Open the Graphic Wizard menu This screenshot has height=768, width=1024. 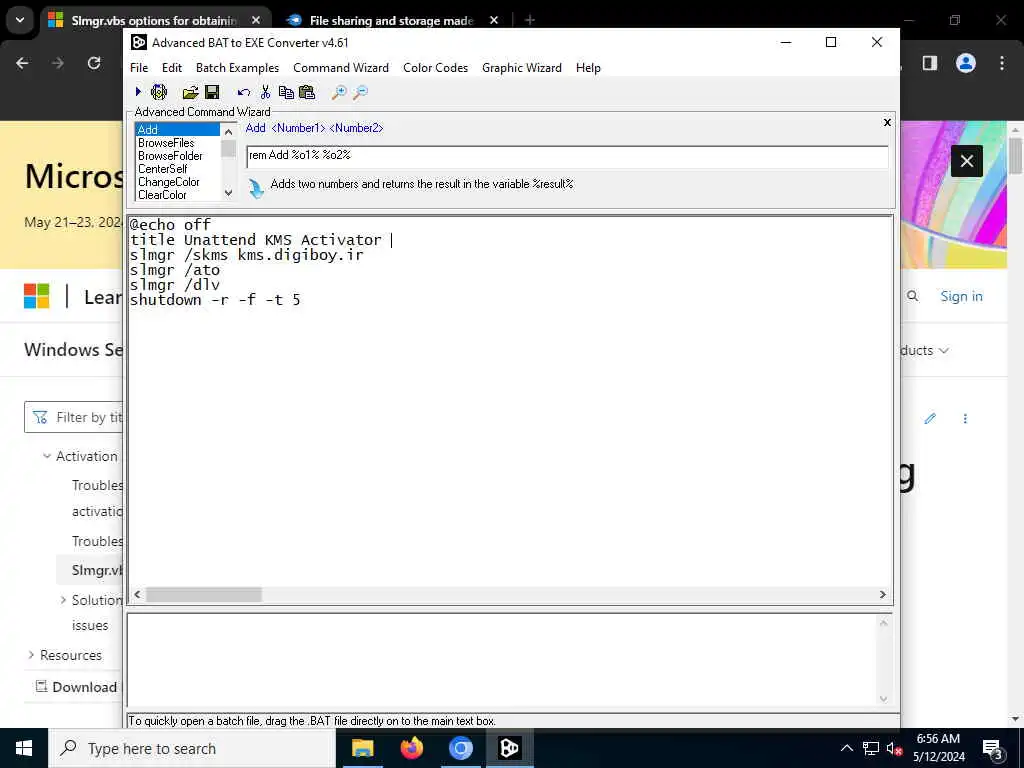(522, 68)
